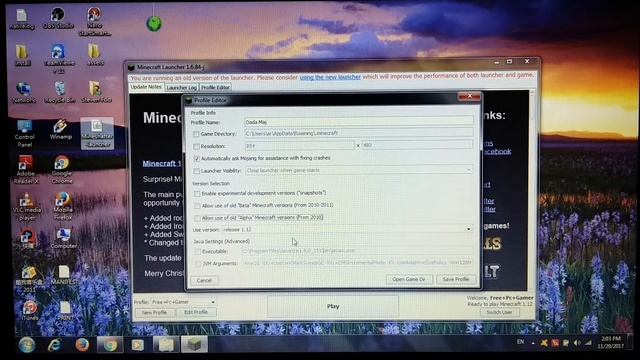Screen dimensions: 640x360
Task: Open the Control Panel desktop icon
Action: coord(24,133)
